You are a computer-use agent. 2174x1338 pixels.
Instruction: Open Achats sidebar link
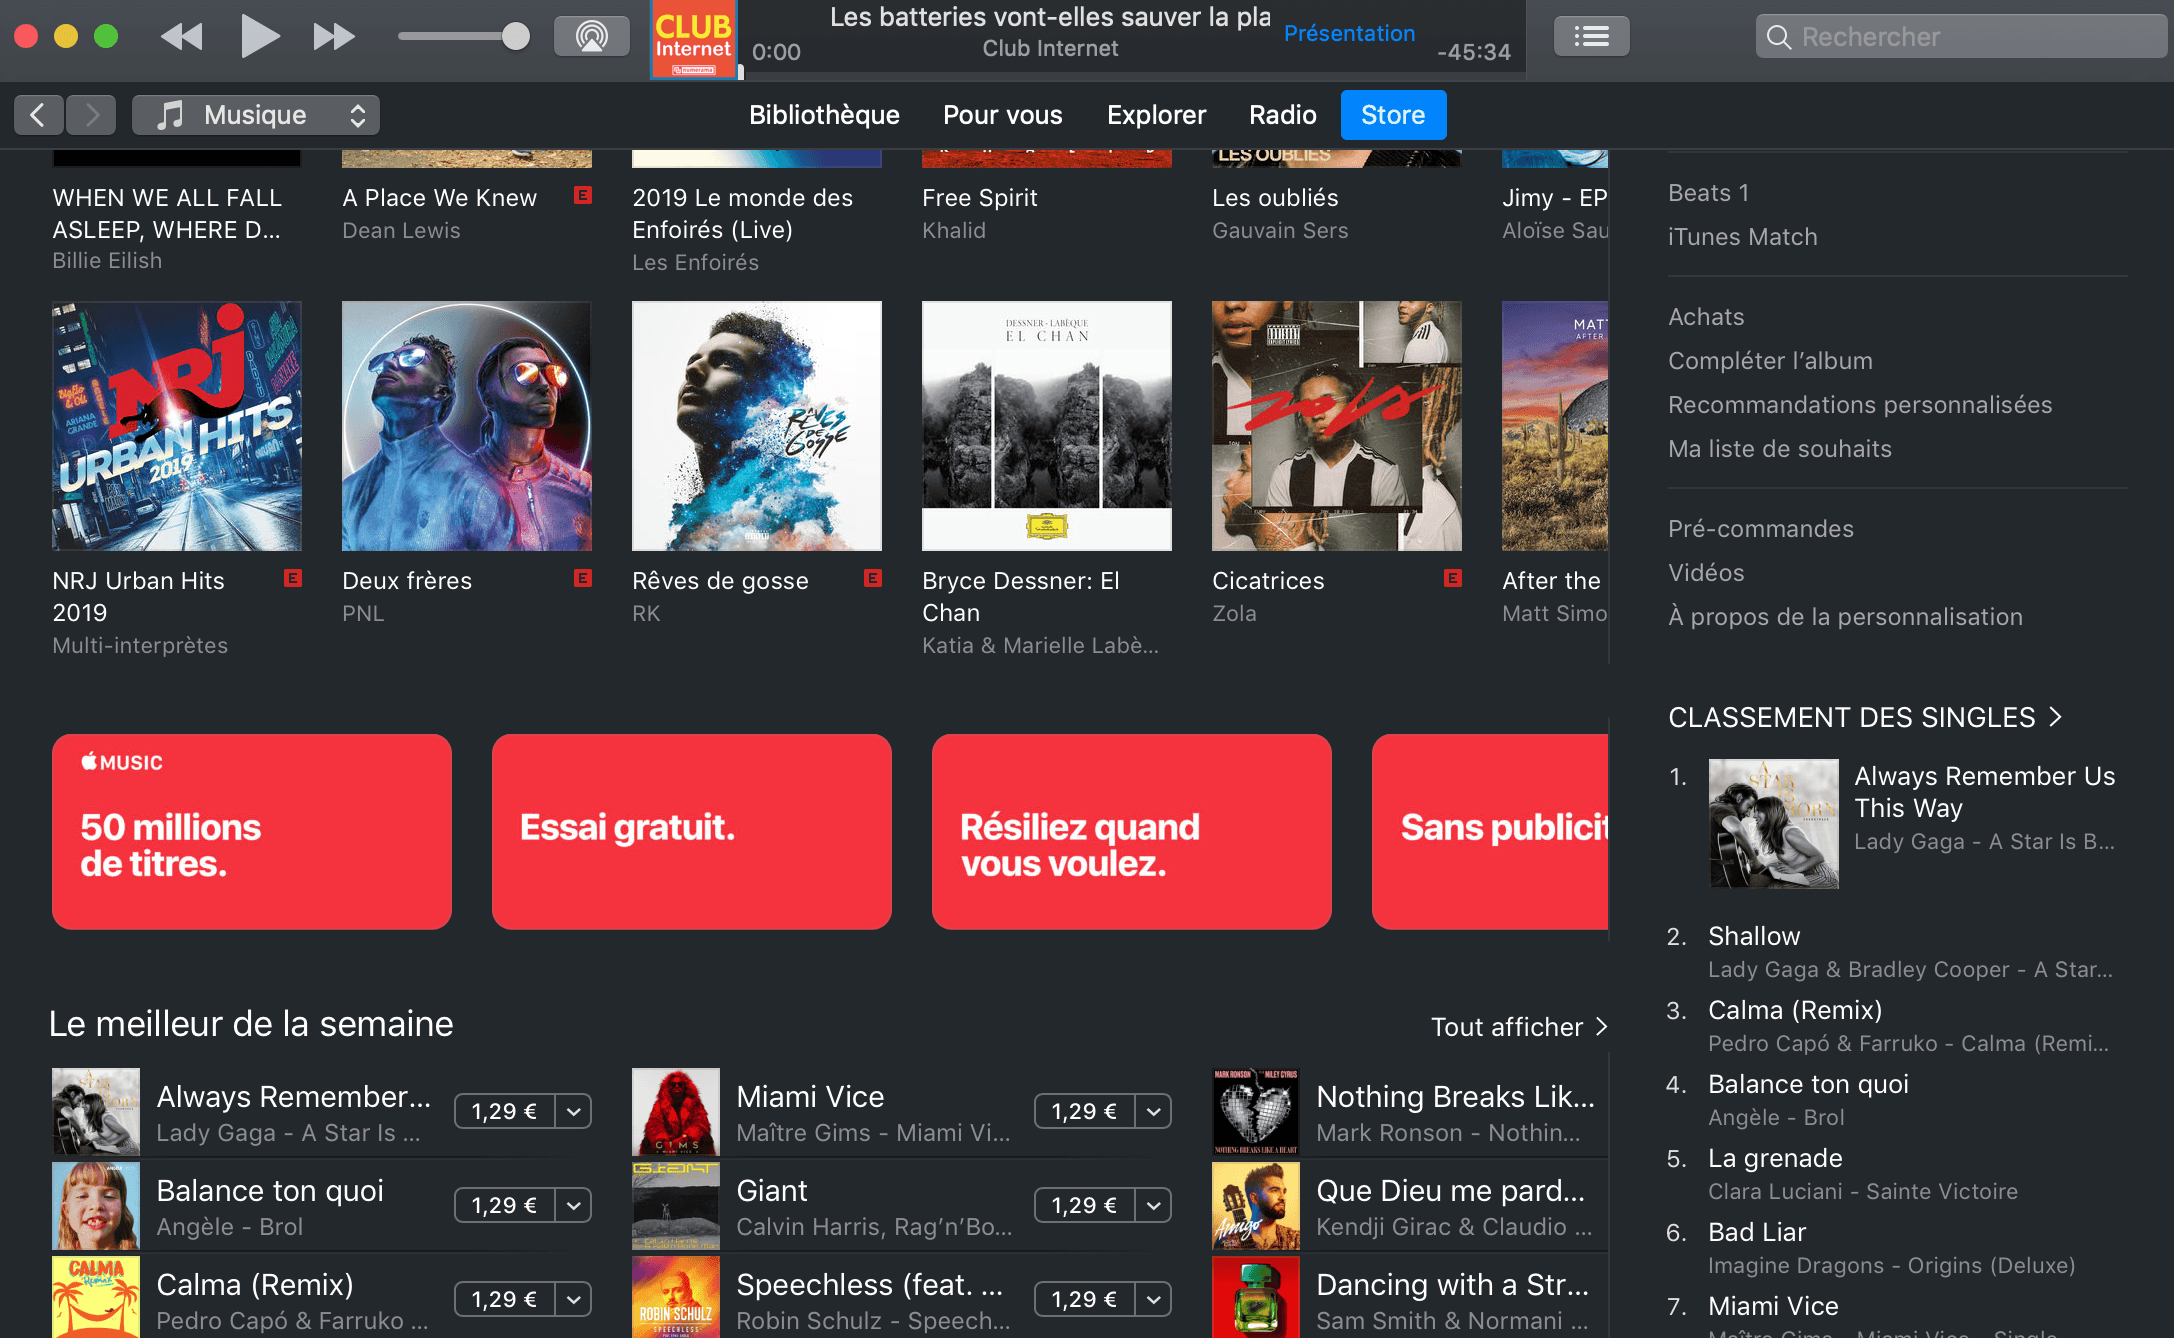pos(1706,317)
